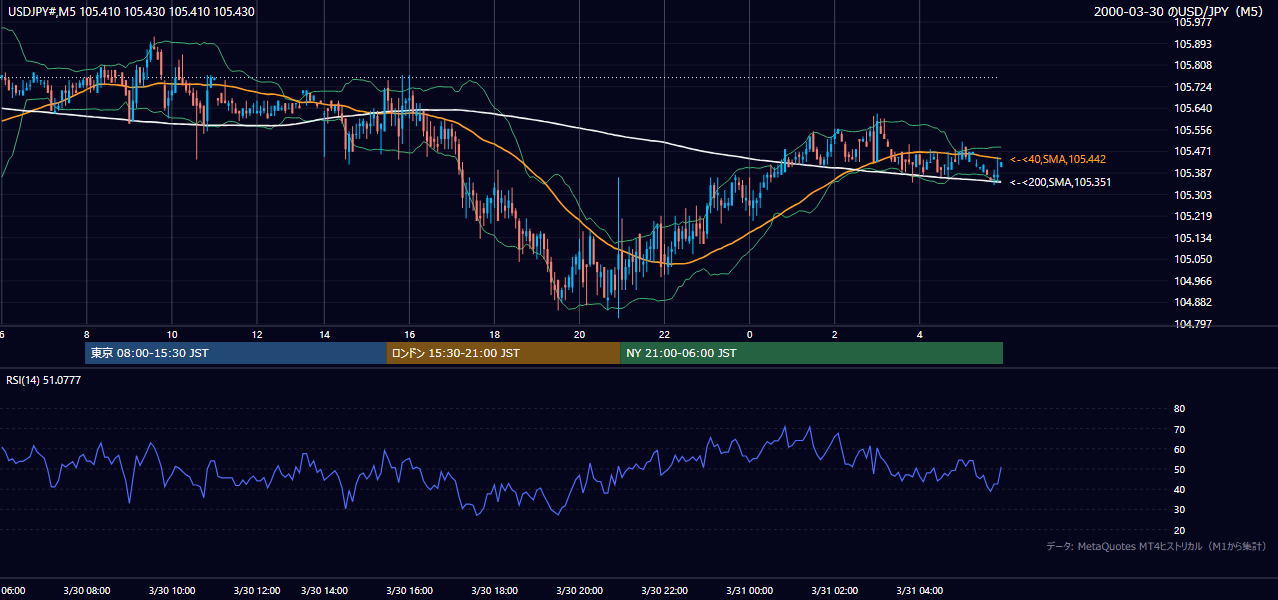
Task: Click the Tokyo 08:00-15:30 JST session bar
Action: point(236,353)
